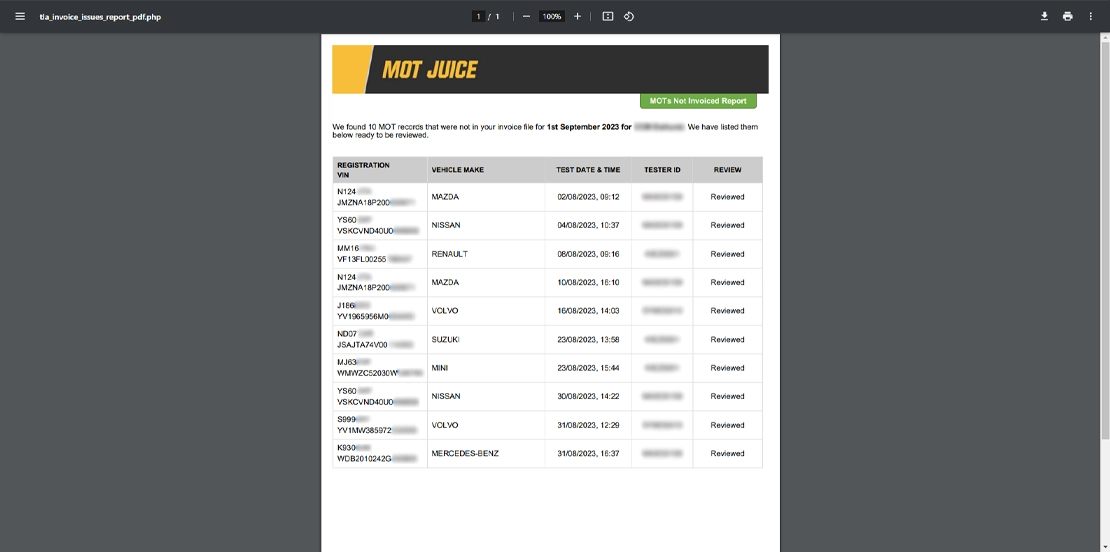Click the tla_invoice_issues_report_pdf.php title
Screen dimensions: 1110x552
[x=100, y=16]
